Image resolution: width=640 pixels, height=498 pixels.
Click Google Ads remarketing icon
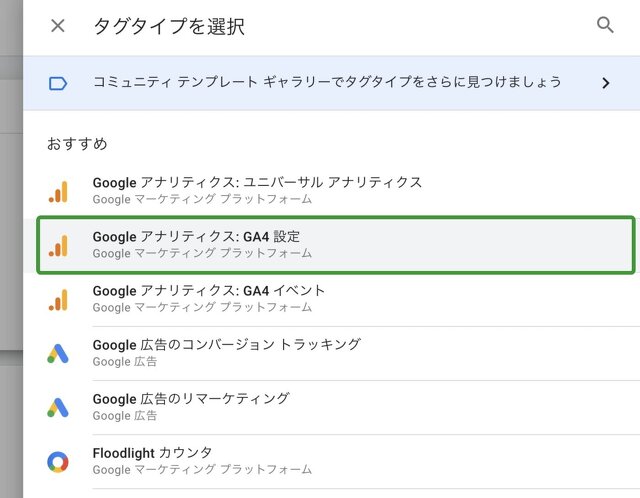(x=58, y=407)
